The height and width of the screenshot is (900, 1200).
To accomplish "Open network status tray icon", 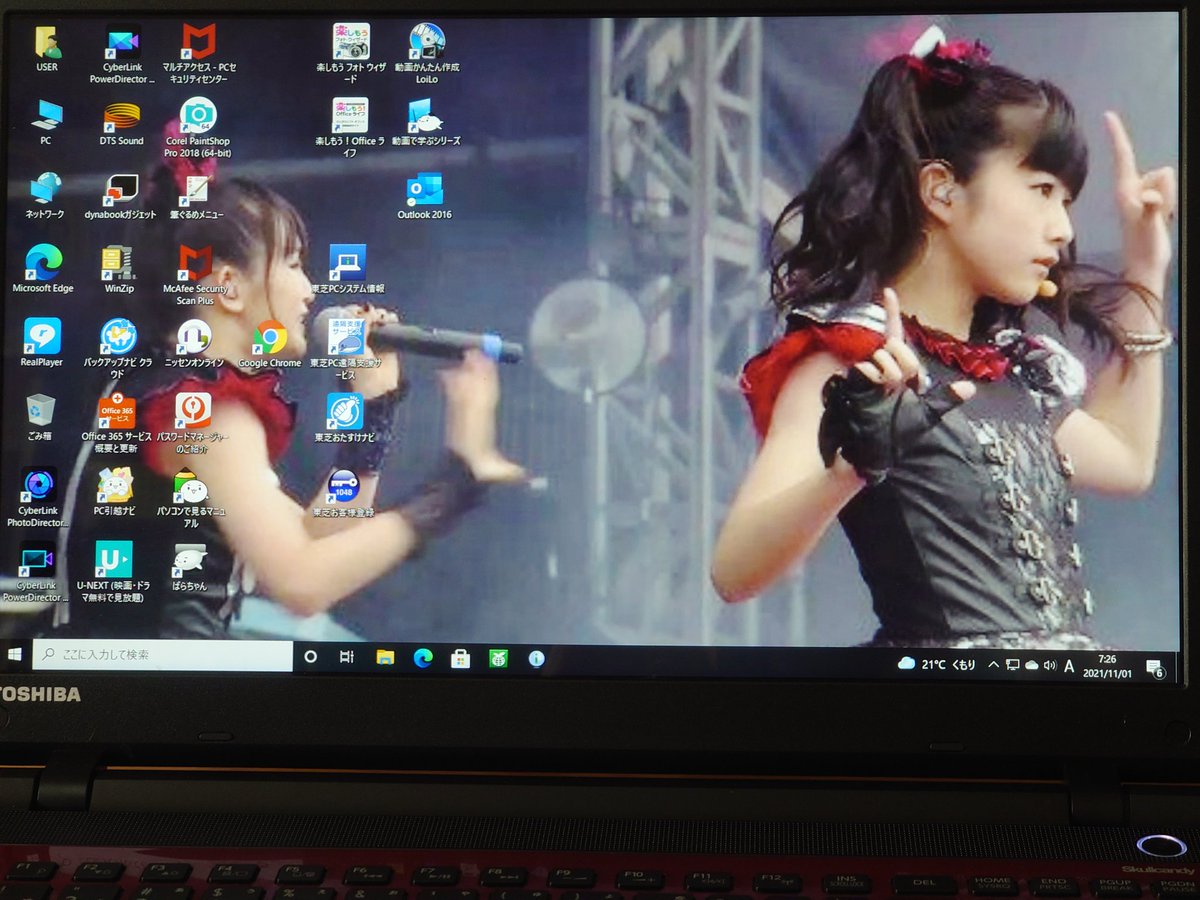I will click(1012, 665).
